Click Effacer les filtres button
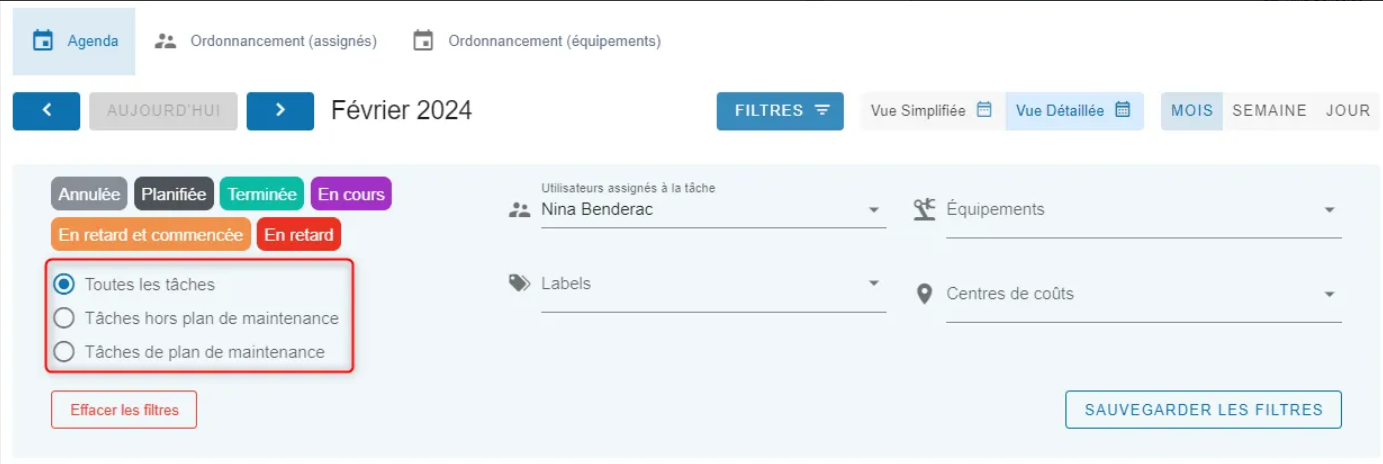 (124, 410)
